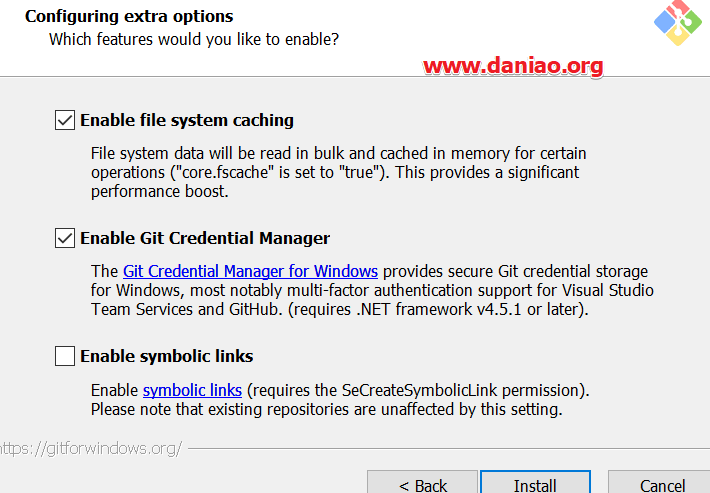Image resolution: width=710 pixels, height=493 pixels.
Task: Tick the file system caching checkbox square
Action: coord(65,120)
